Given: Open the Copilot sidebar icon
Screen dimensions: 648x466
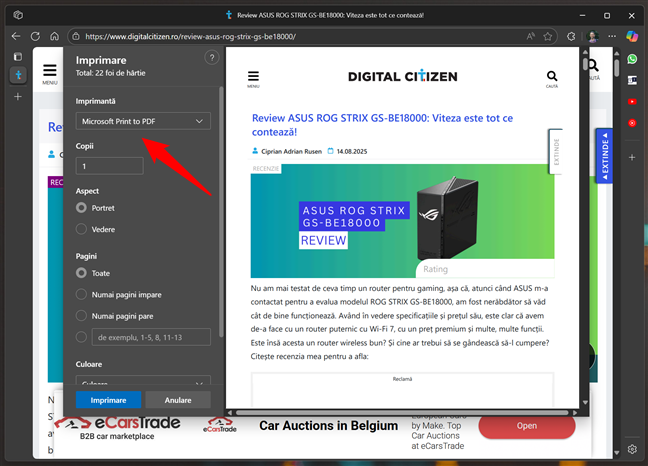Looking at the screenshot, I should [x=632, y=36].
